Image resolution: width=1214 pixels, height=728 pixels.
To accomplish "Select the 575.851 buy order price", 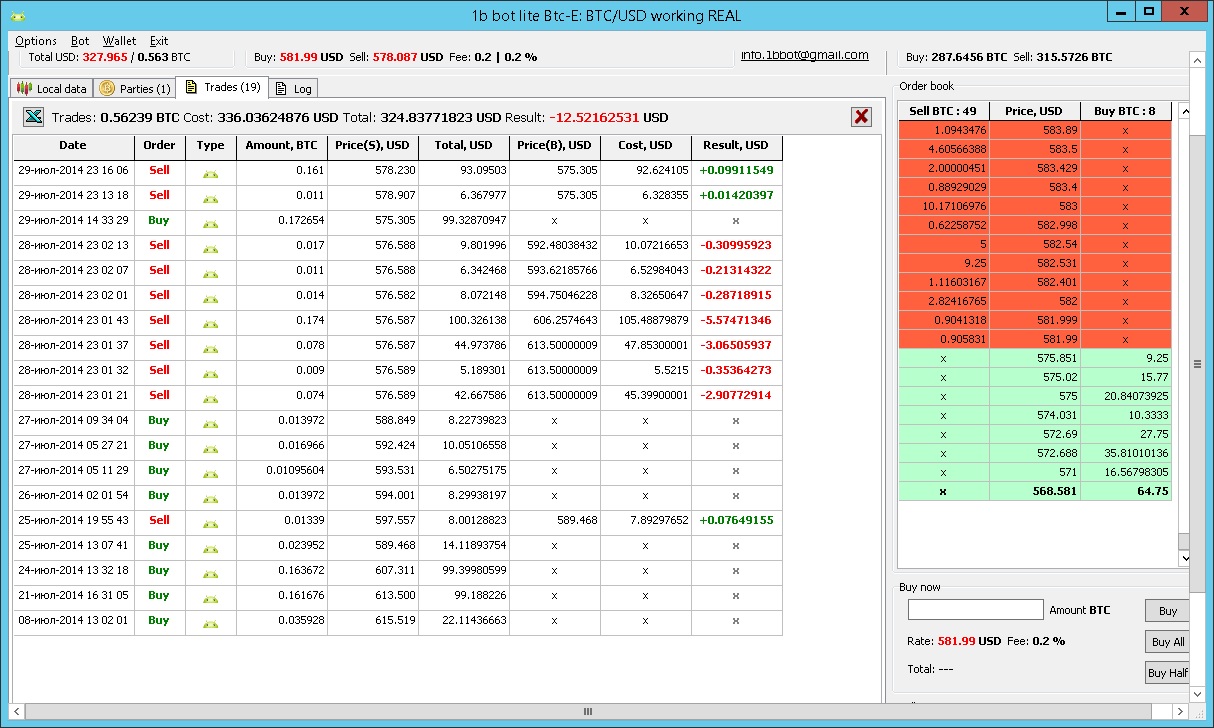I will coord(1035,358).
